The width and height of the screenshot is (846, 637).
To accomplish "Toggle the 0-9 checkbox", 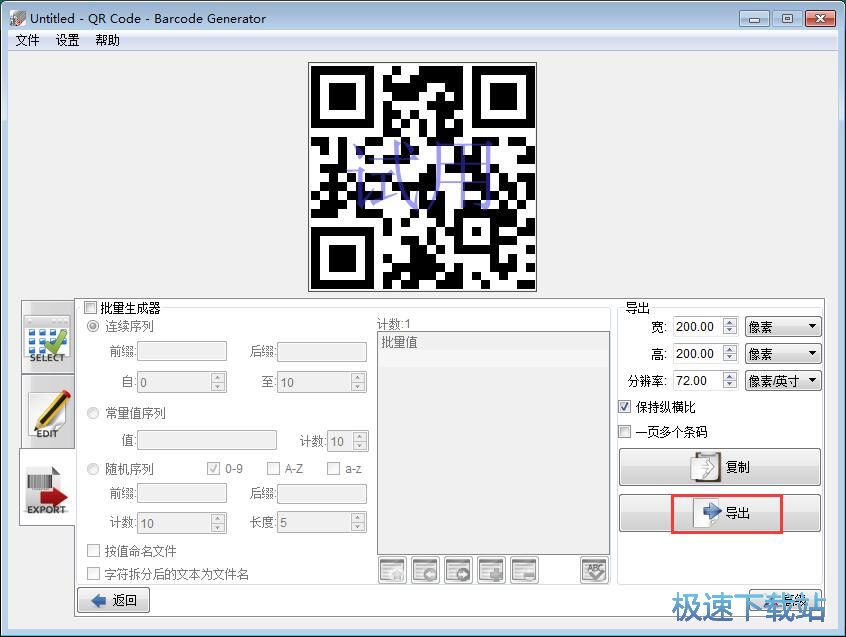I will tap(214, 468).
